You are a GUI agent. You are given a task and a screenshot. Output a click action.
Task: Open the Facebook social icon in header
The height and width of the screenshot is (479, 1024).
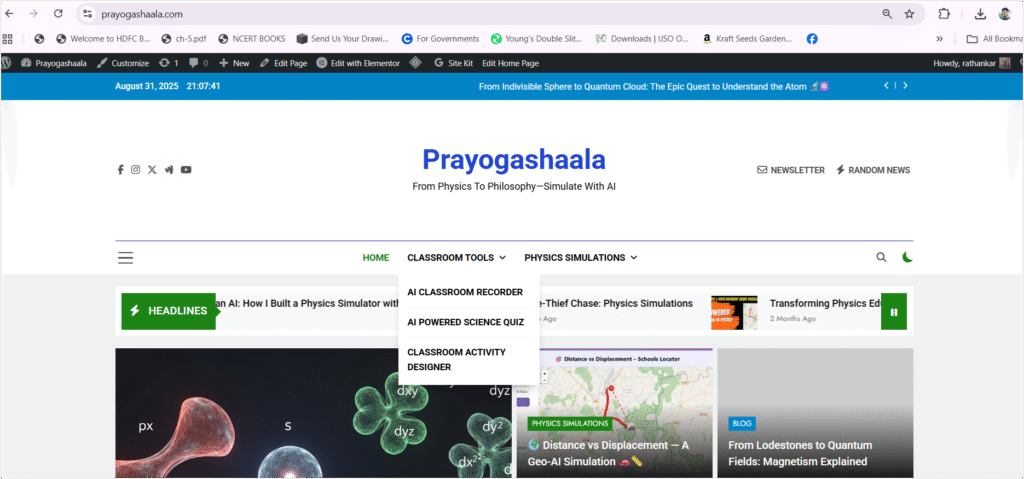(120, 170)
